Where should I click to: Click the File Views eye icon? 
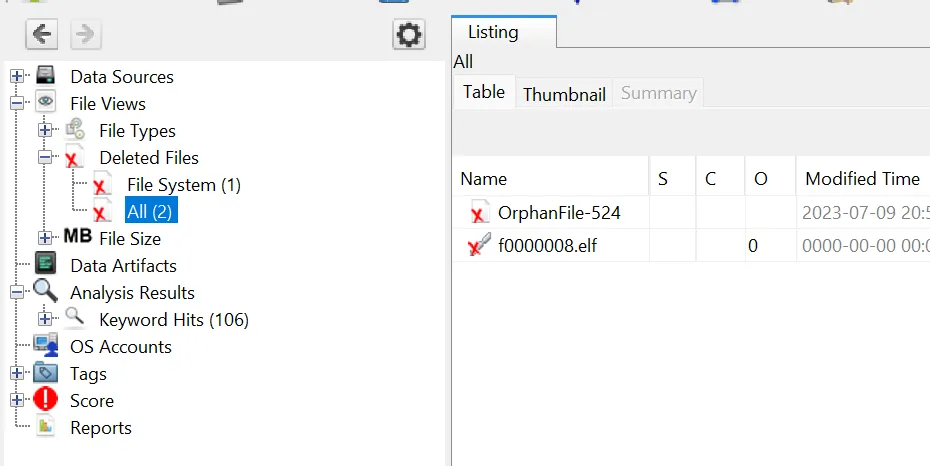46,104
